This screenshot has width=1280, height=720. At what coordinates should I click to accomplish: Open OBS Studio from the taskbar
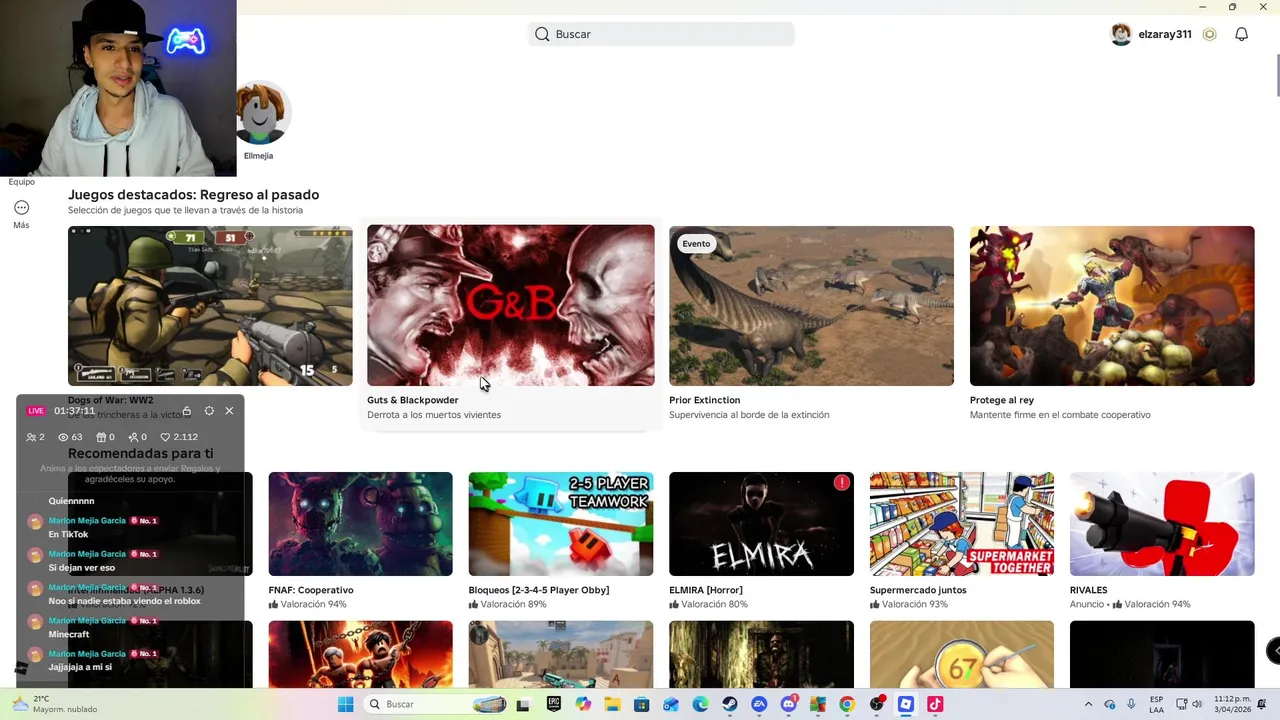(x=877, y=704)
